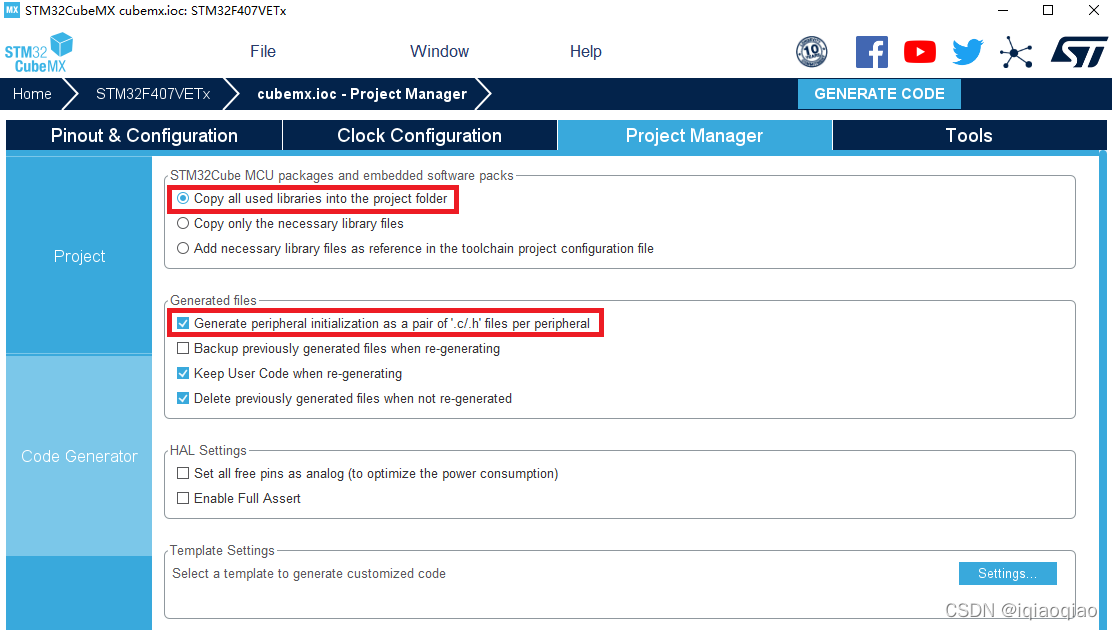Click cubemx.ioc - Project Manager breadcrumb
The image size is (1112, 630).
pos(362,94)
